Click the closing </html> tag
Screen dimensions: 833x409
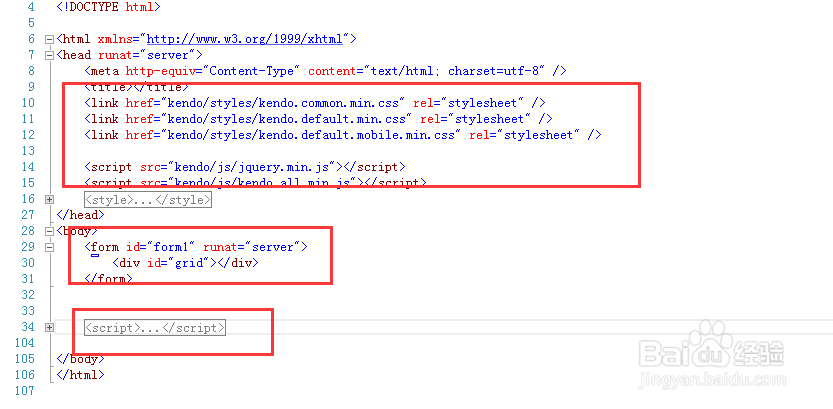[x=80, y=374]
